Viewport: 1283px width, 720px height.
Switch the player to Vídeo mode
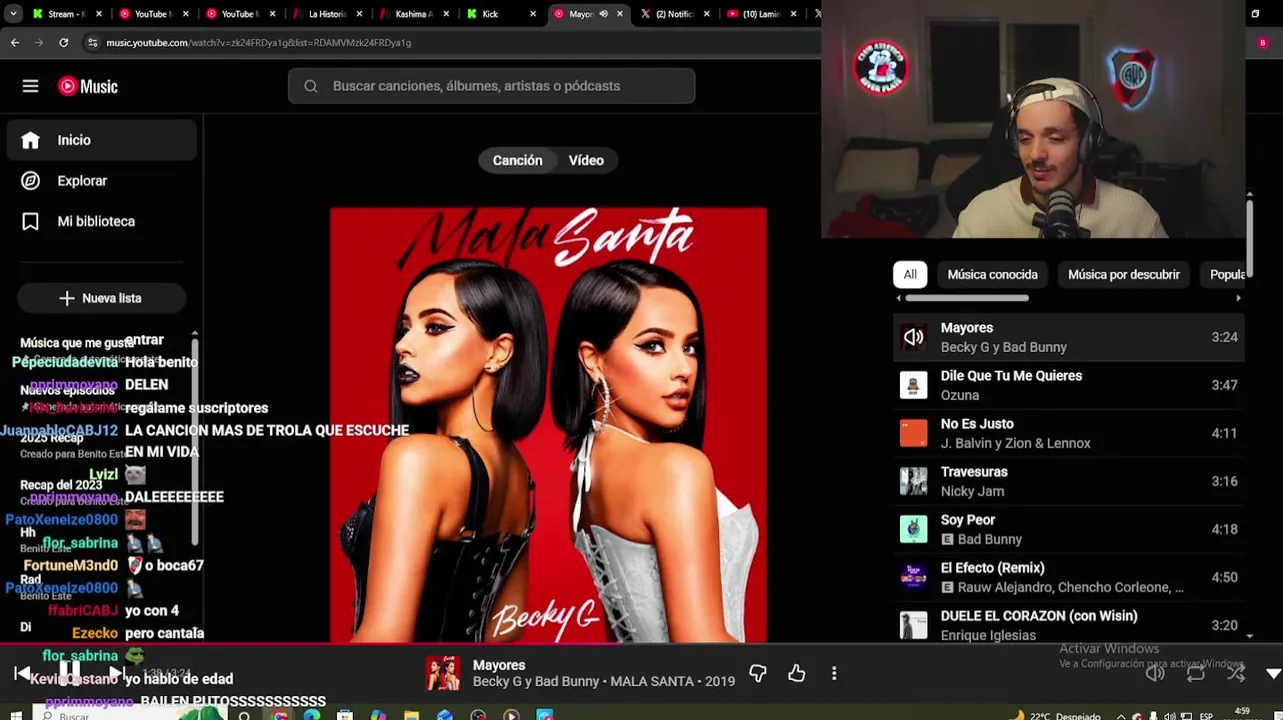click(586, 160)
